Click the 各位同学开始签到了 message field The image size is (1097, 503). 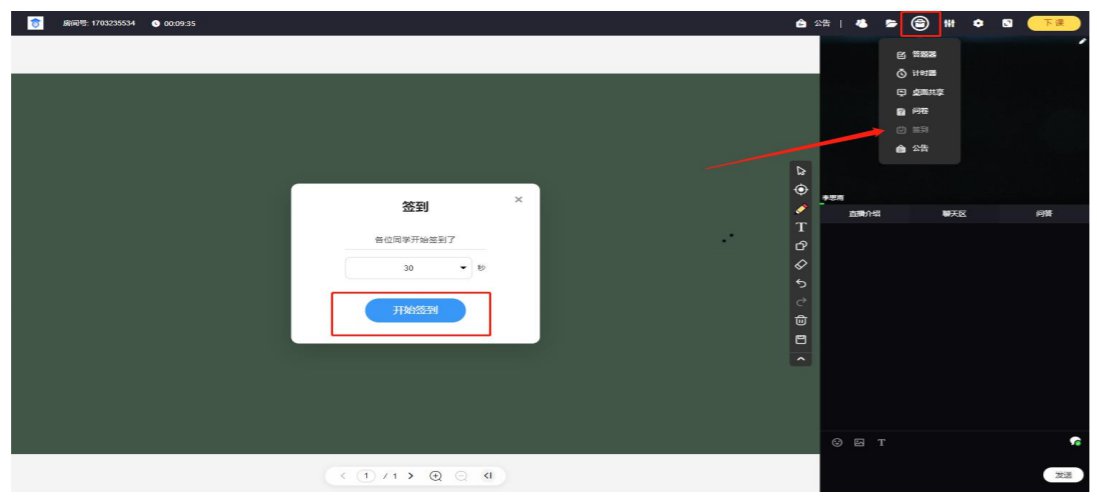tap(416, 240)
